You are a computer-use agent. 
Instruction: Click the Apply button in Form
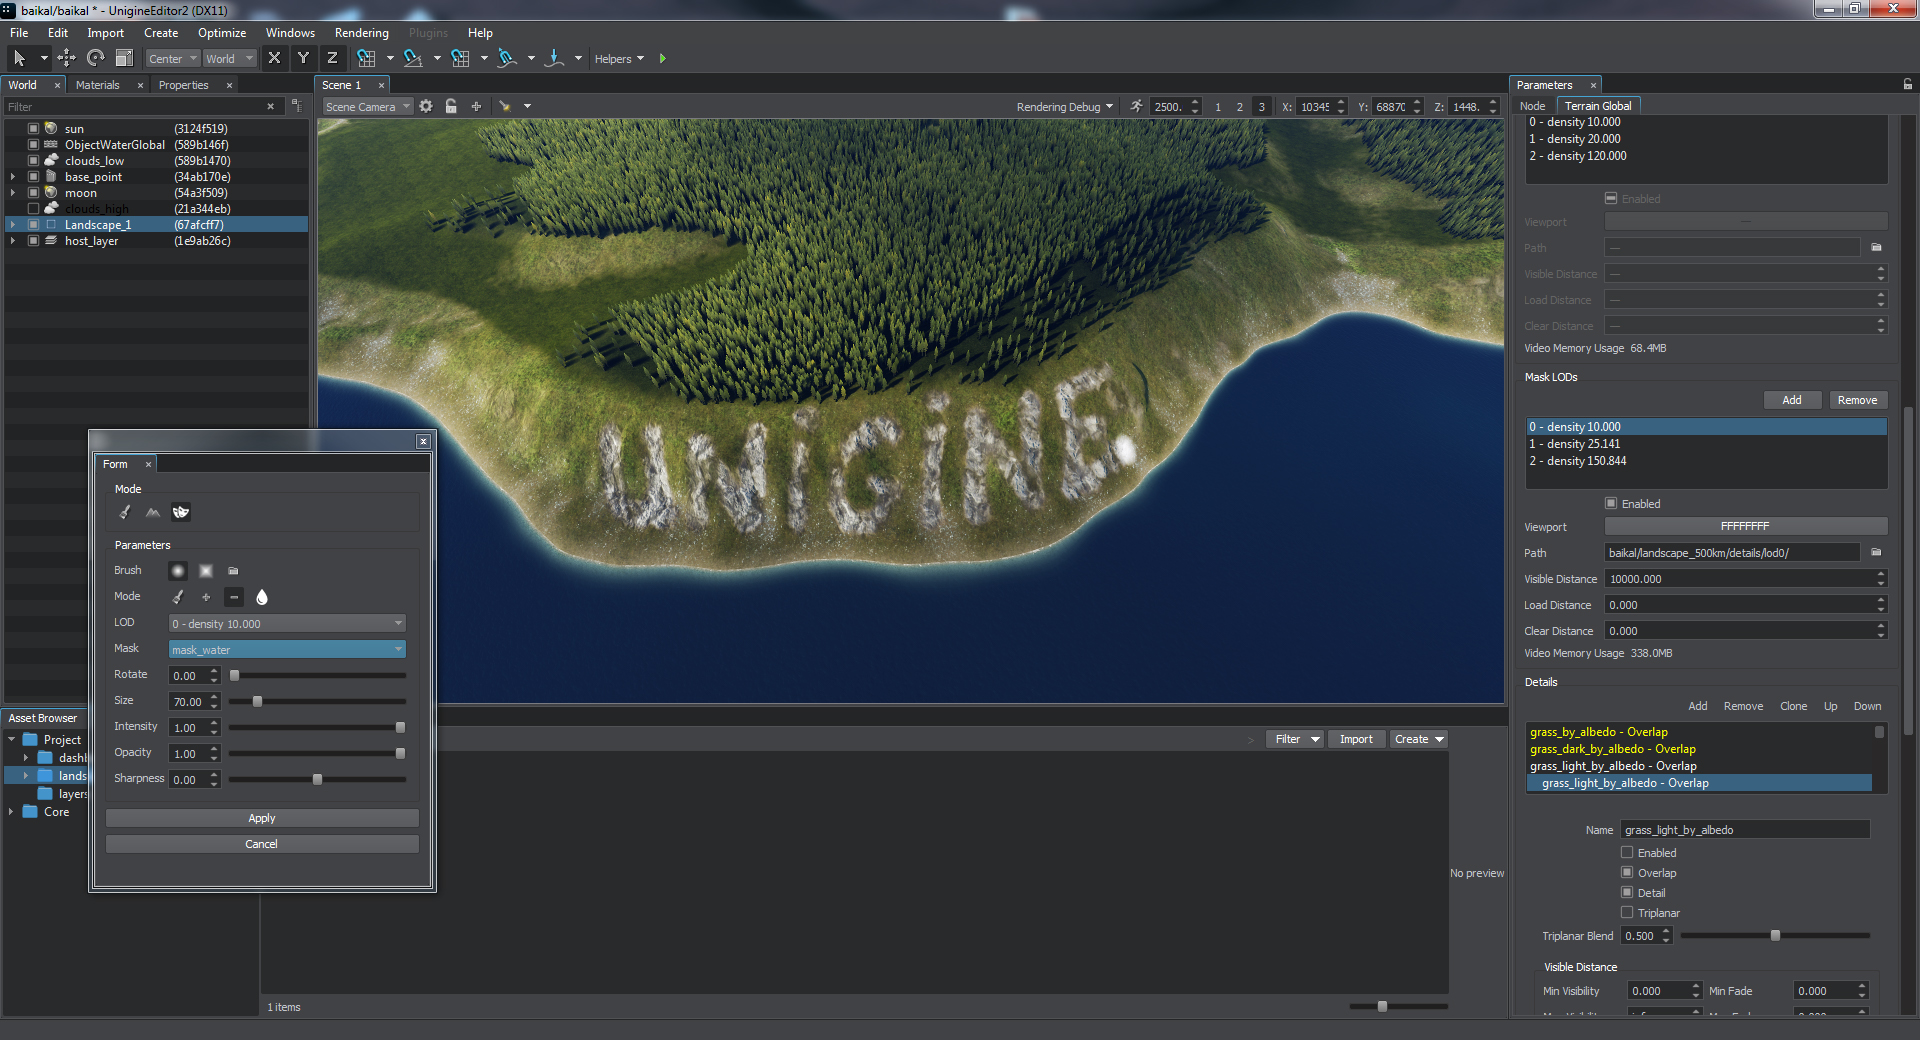pyautogui.click(x=262, y=818)
